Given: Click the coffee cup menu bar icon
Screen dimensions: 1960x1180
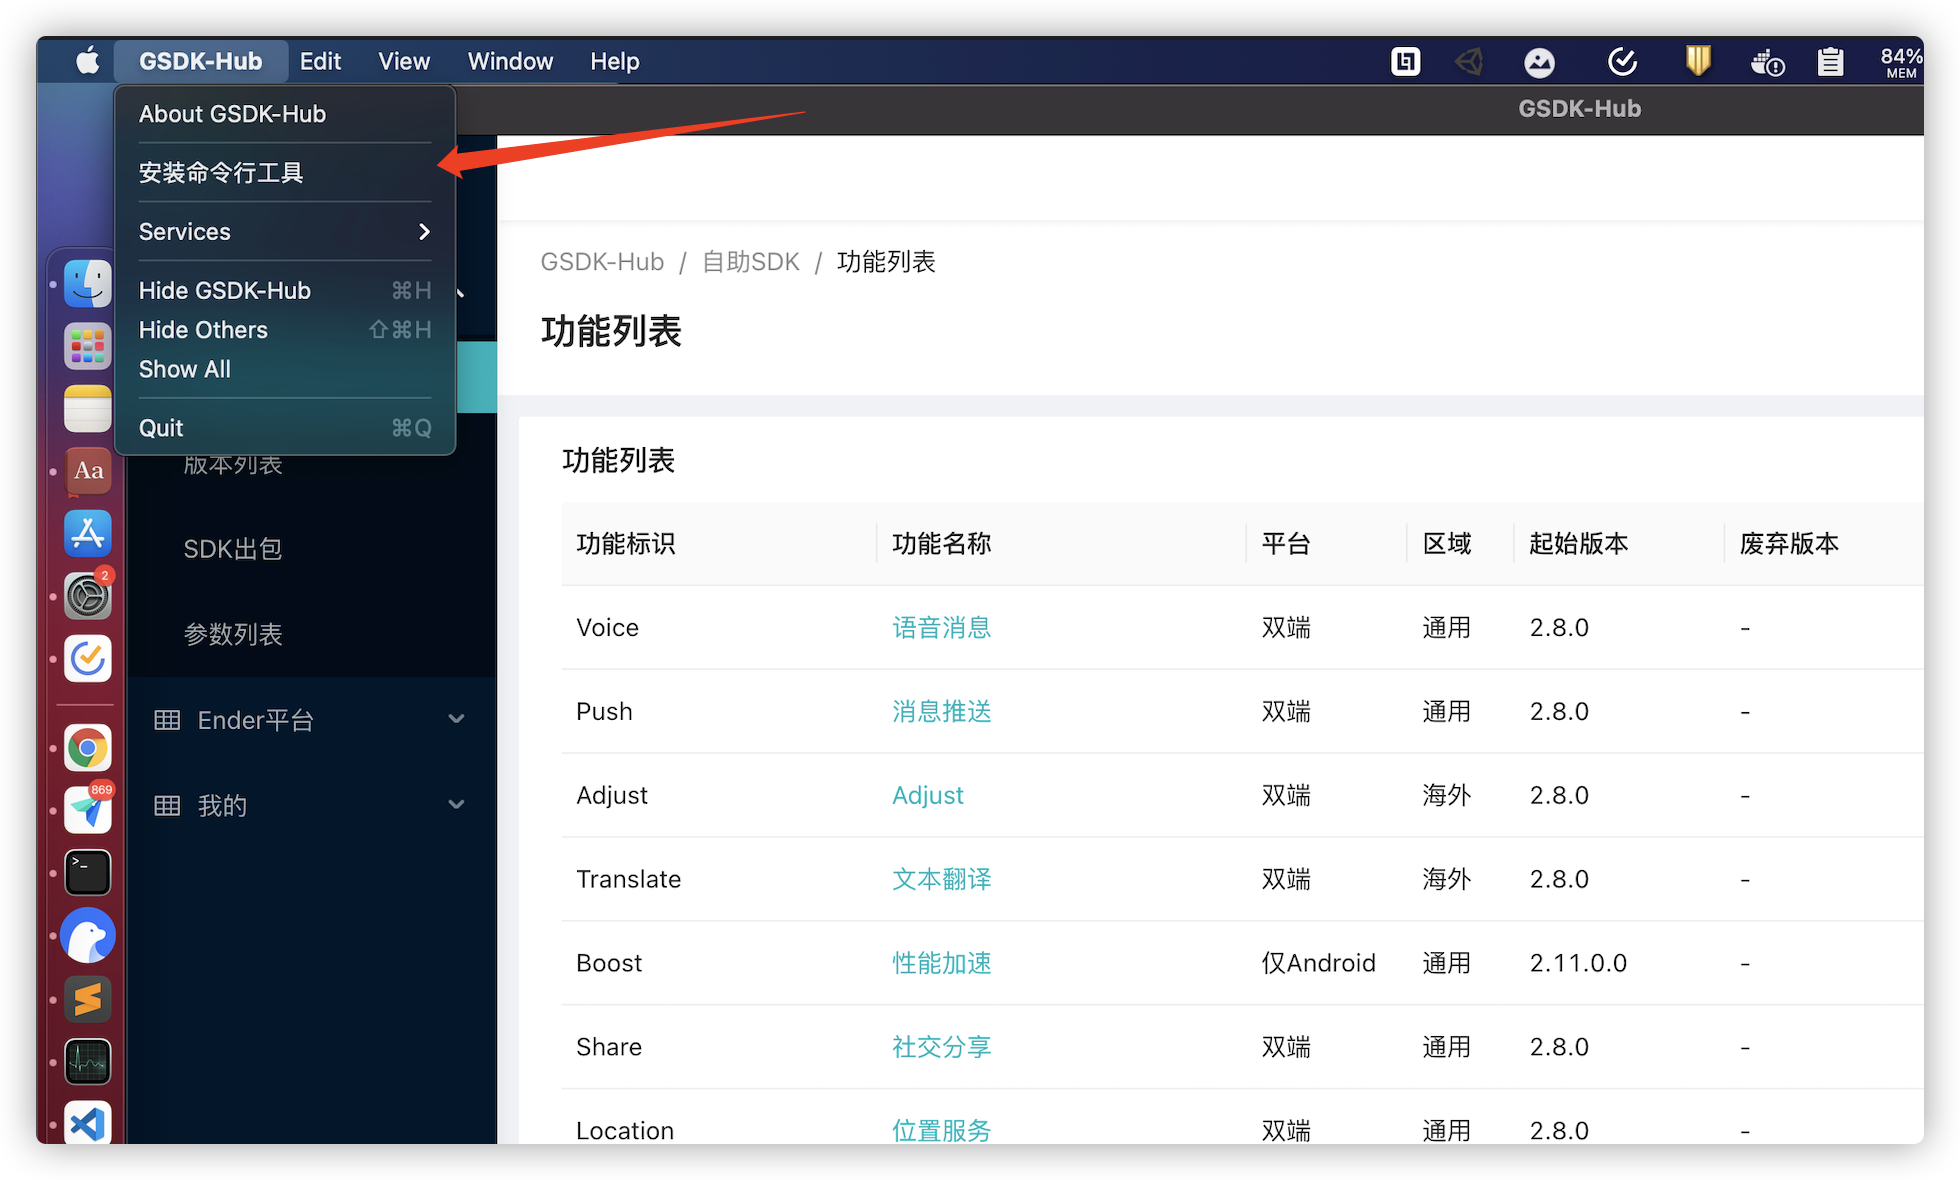Looking at the screenshot, I should (x=1767, y=63).
